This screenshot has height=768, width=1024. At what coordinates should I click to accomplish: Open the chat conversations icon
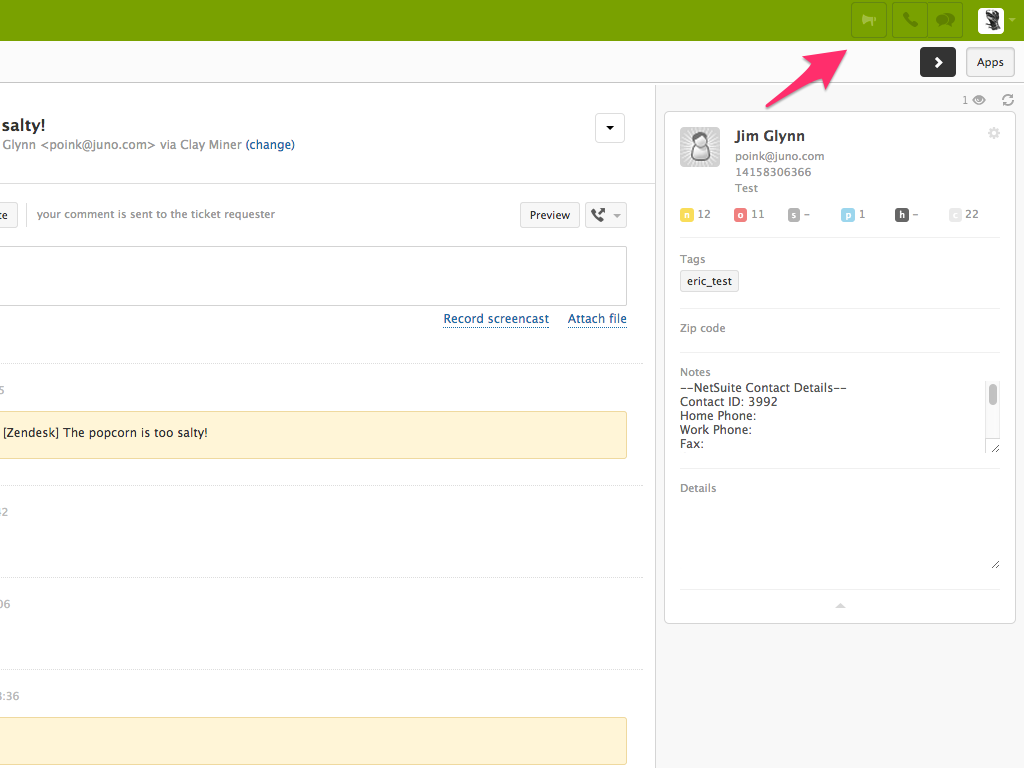pos(945,20)
